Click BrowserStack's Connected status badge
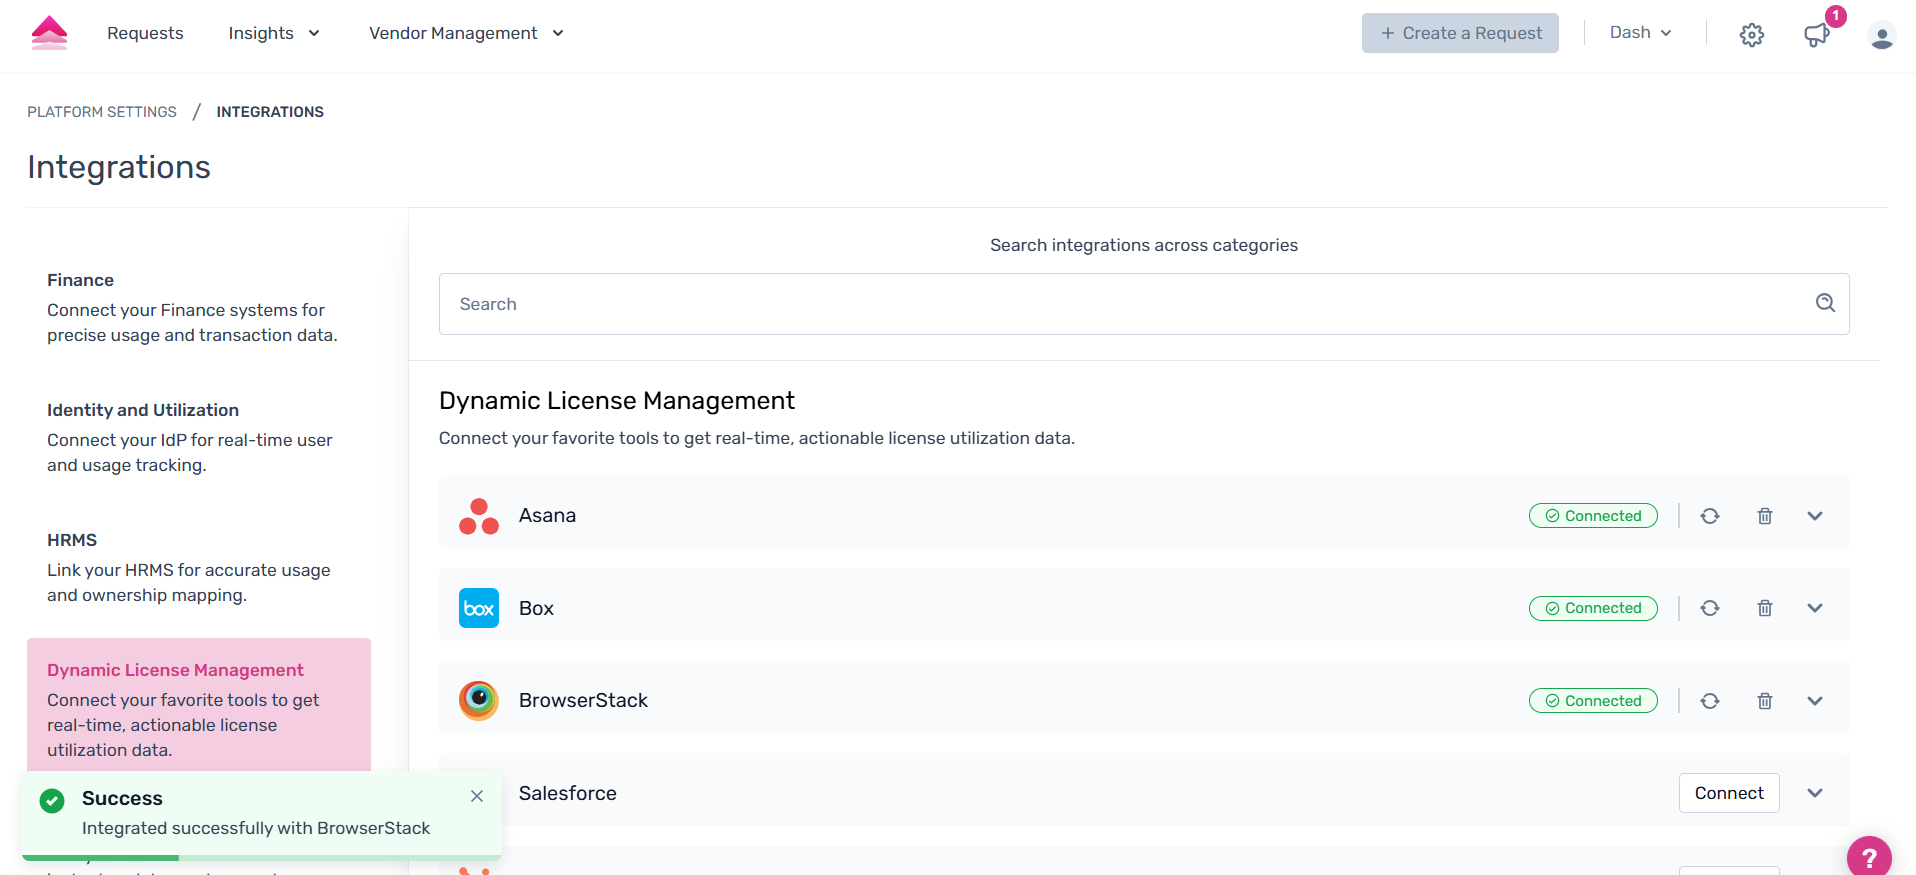This screenshot has width=1916, height=875. pos(1593,701)
